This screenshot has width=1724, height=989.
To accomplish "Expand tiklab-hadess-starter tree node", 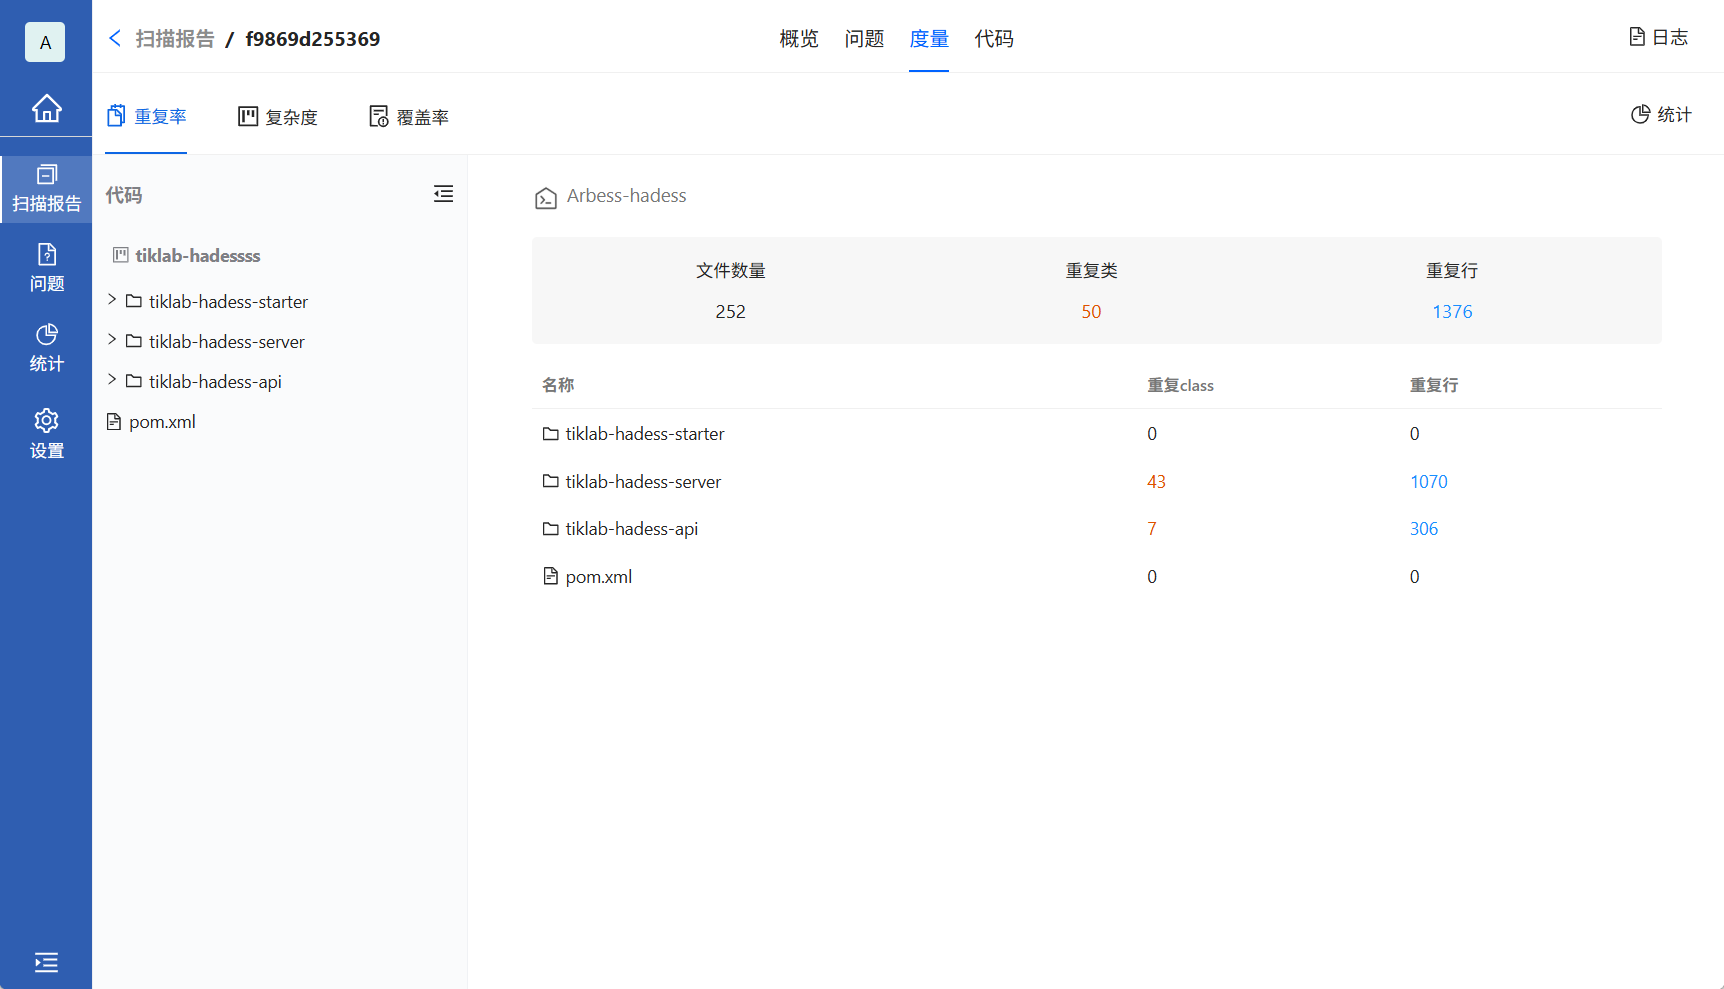I will [x=112, y=299].
